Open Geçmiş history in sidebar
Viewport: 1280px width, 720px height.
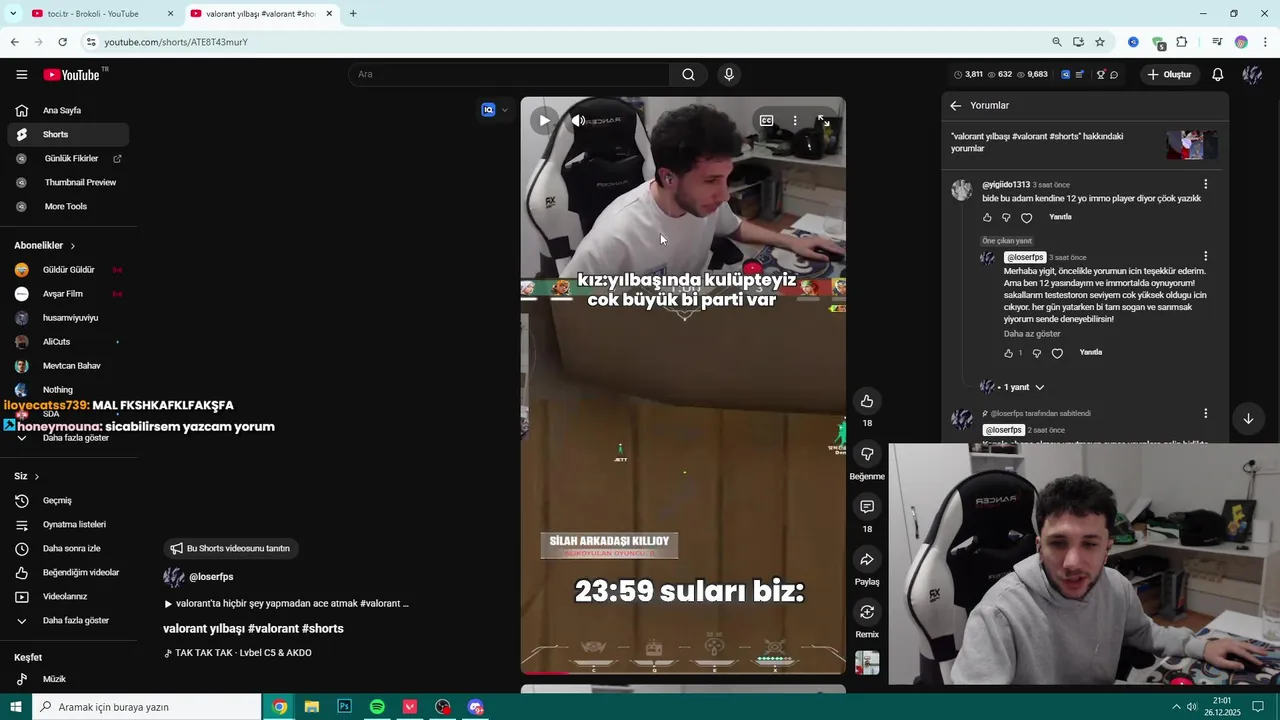pyautogui.click(x=68, y=500)
